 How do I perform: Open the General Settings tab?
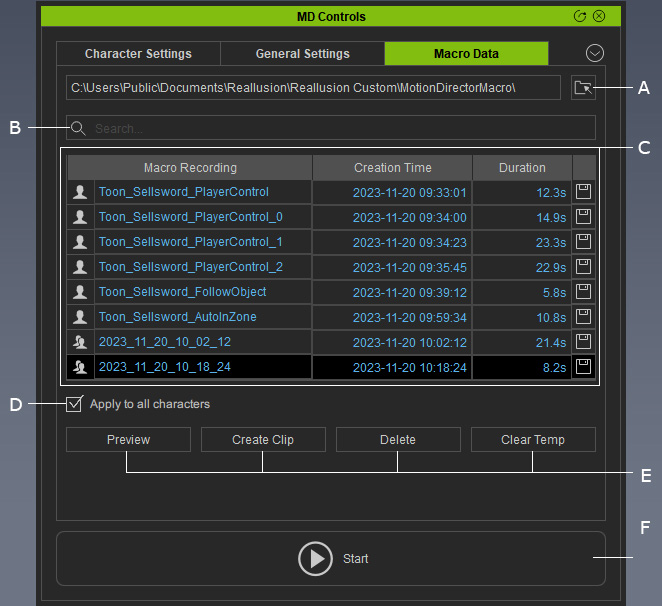[302, 54]
